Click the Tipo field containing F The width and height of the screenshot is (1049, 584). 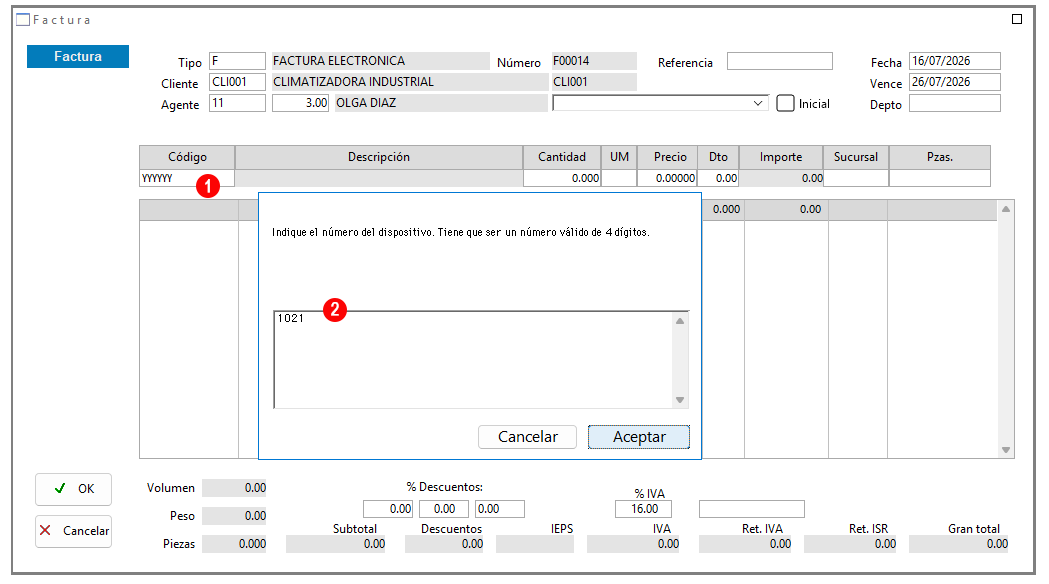tap(237, 61)
